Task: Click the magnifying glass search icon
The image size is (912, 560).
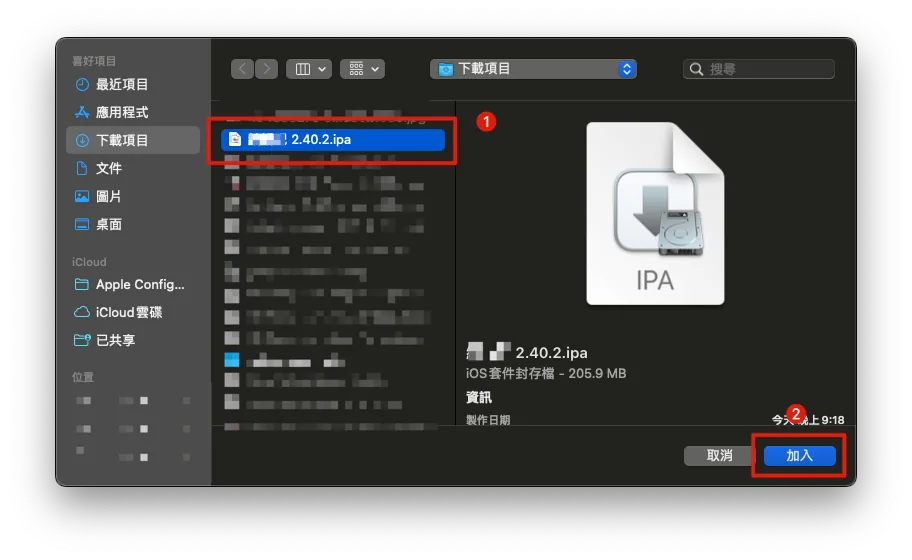Action: point(696,69)
